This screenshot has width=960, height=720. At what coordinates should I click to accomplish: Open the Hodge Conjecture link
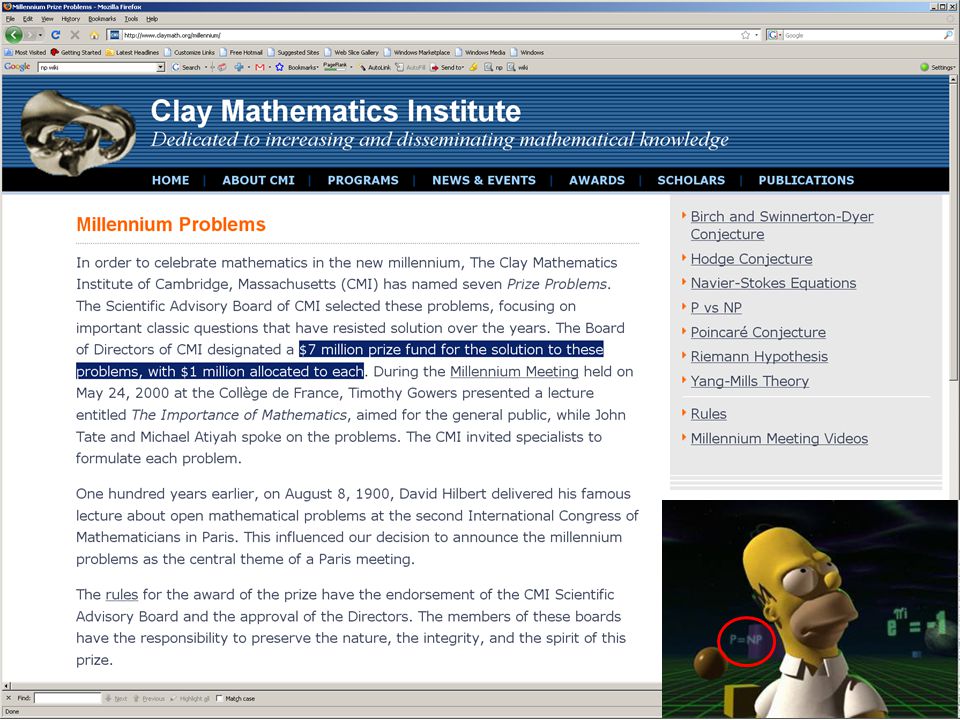pos(751,259)
